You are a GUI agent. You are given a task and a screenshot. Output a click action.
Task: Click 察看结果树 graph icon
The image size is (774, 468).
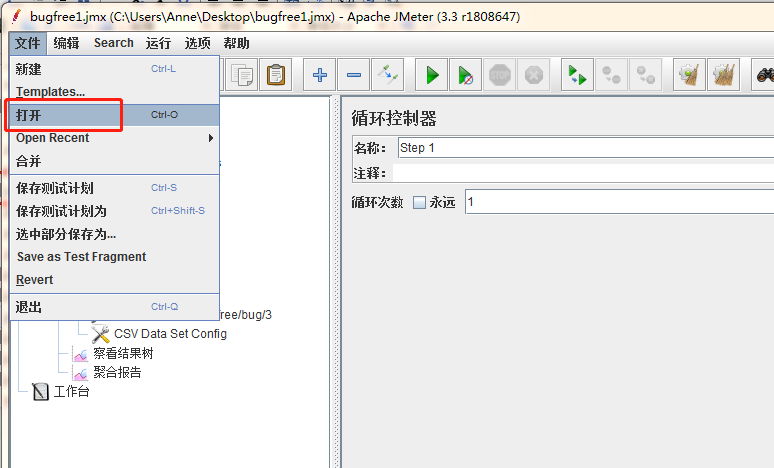point(80,353)
